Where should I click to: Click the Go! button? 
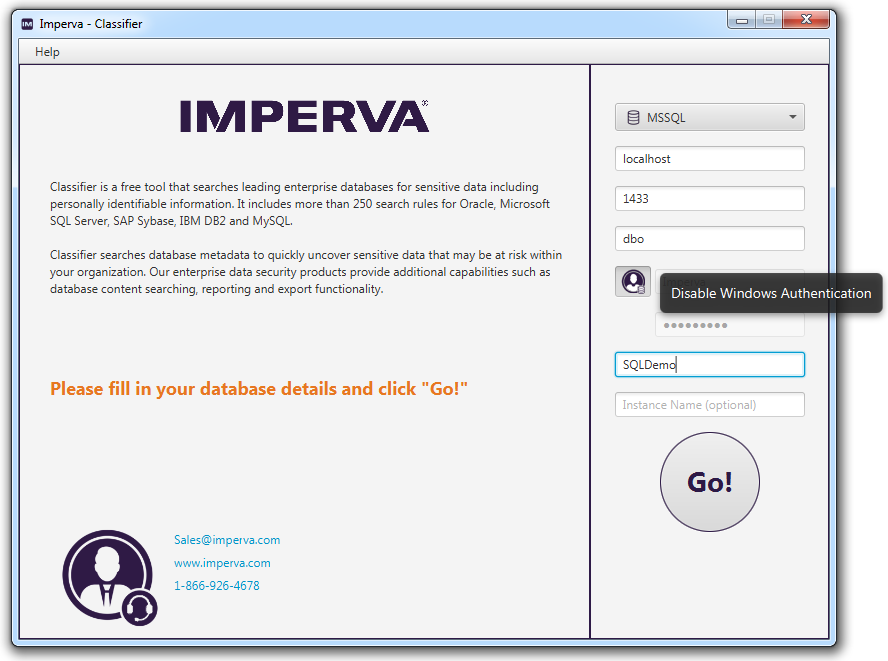click(710, 482)
